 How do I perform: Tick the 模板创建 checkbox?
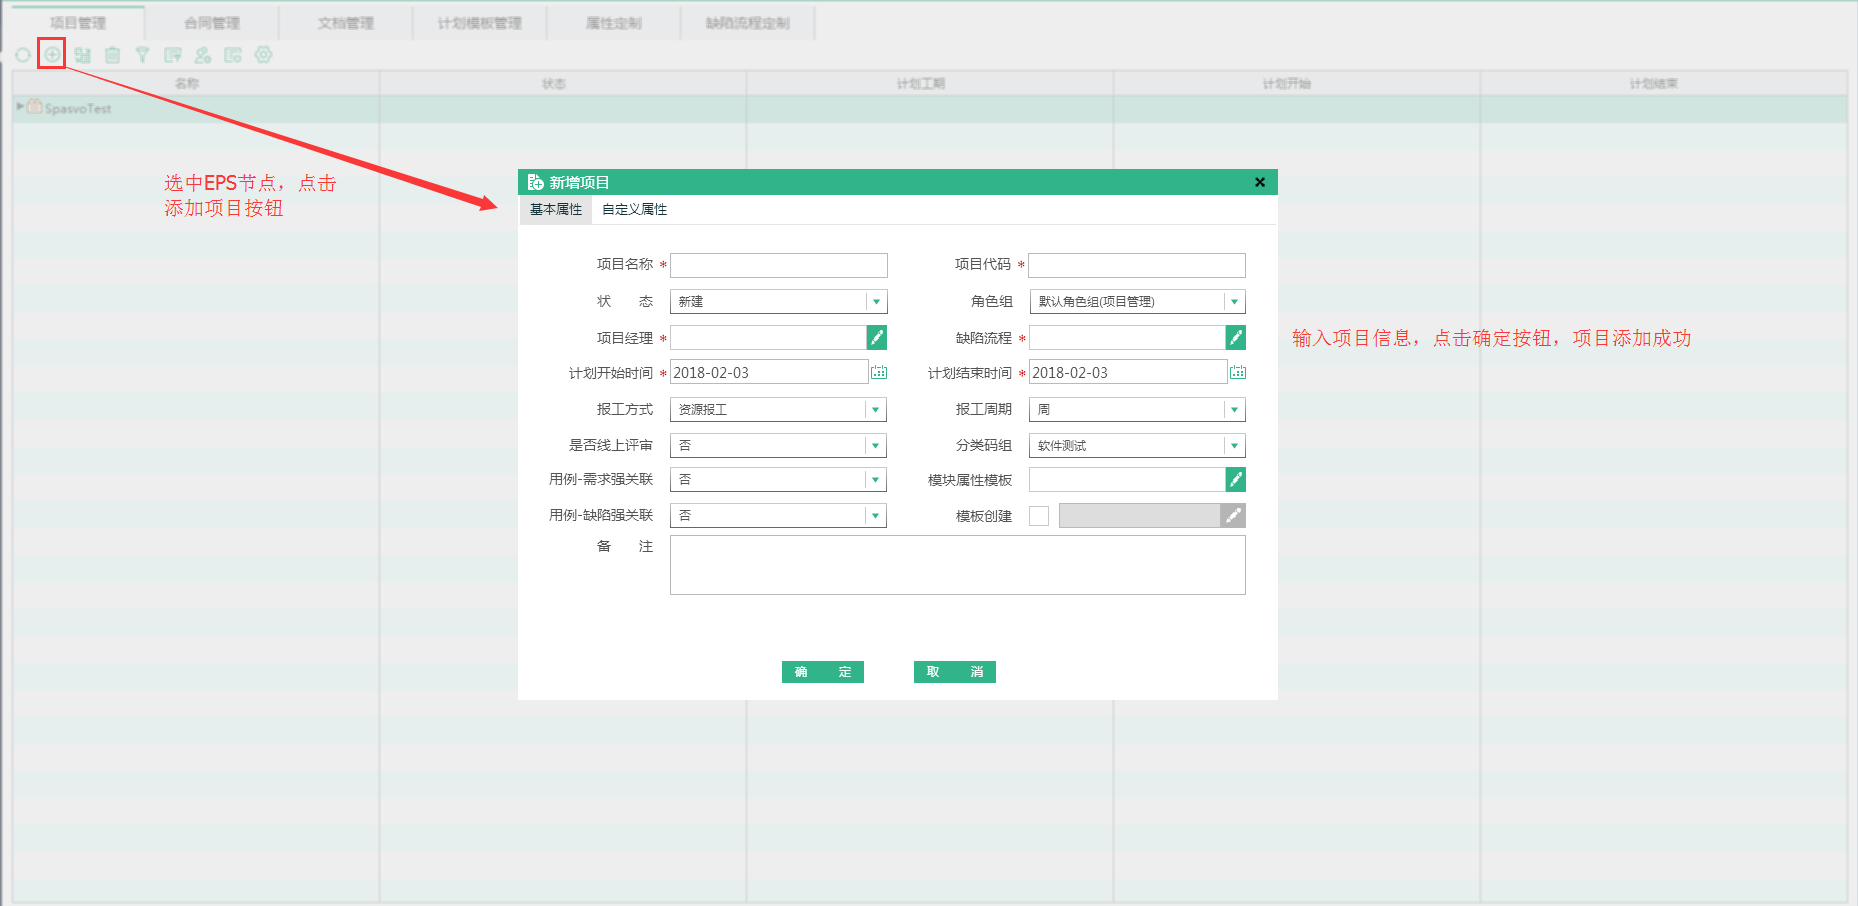click(1039, 516)
